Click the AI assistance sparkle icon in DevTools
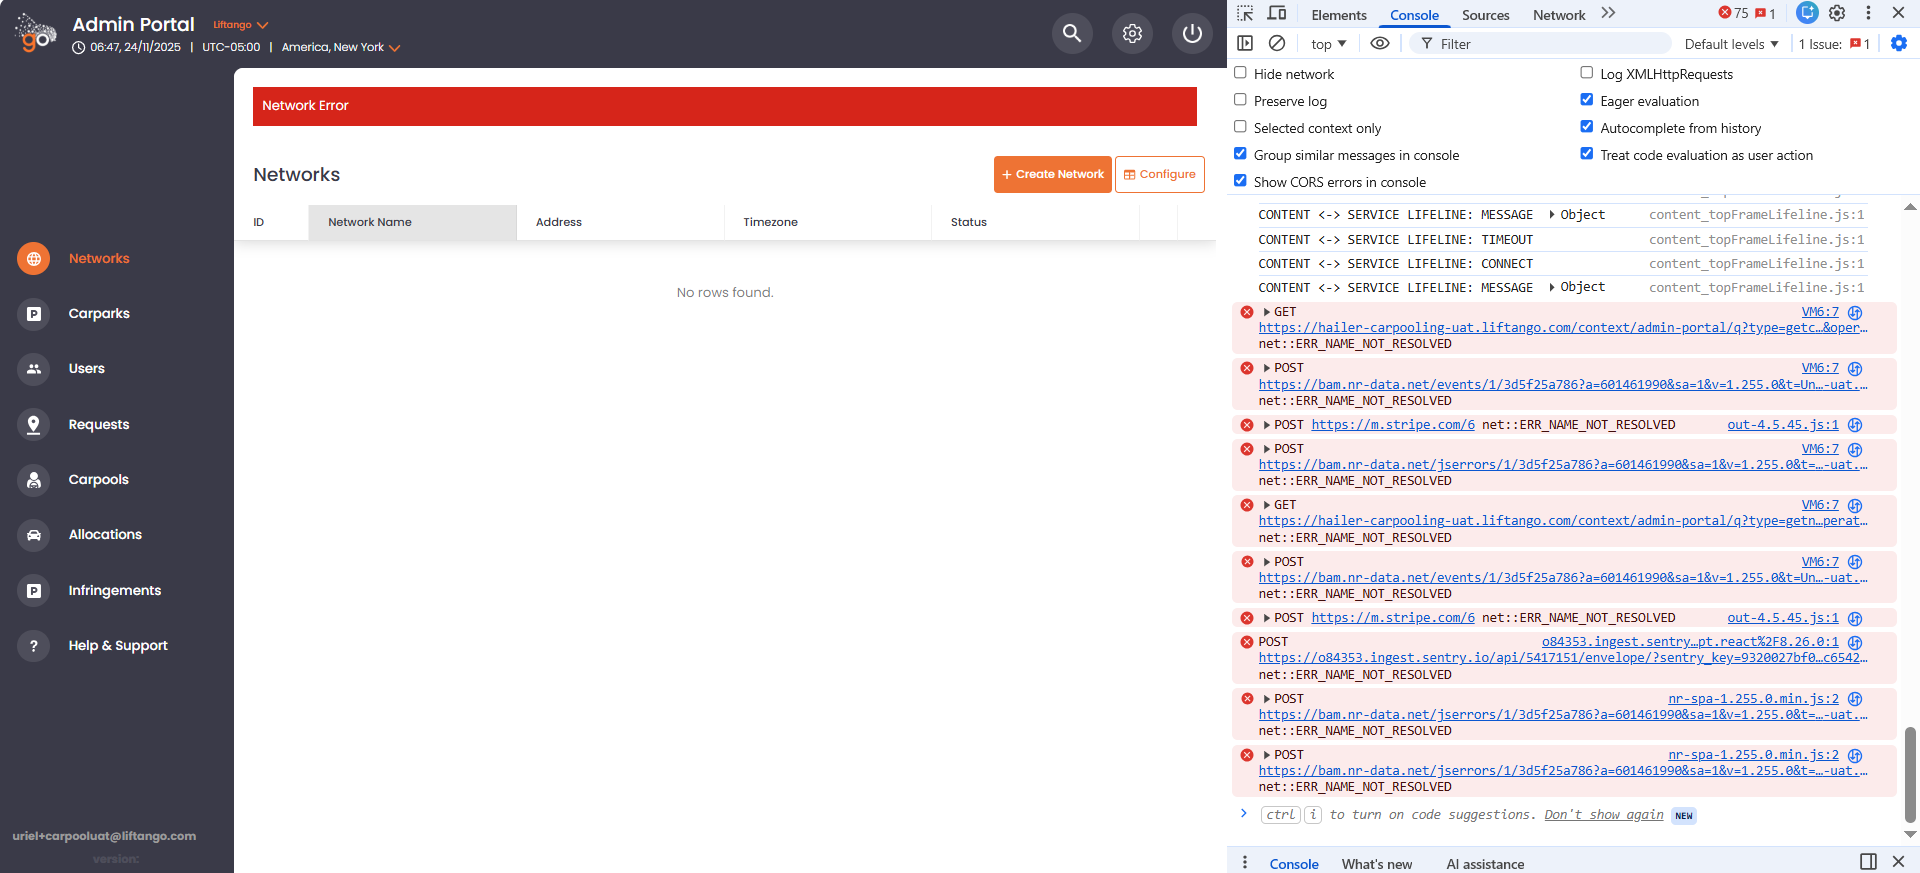The image size is (1920, 873). coord(1807,13)
